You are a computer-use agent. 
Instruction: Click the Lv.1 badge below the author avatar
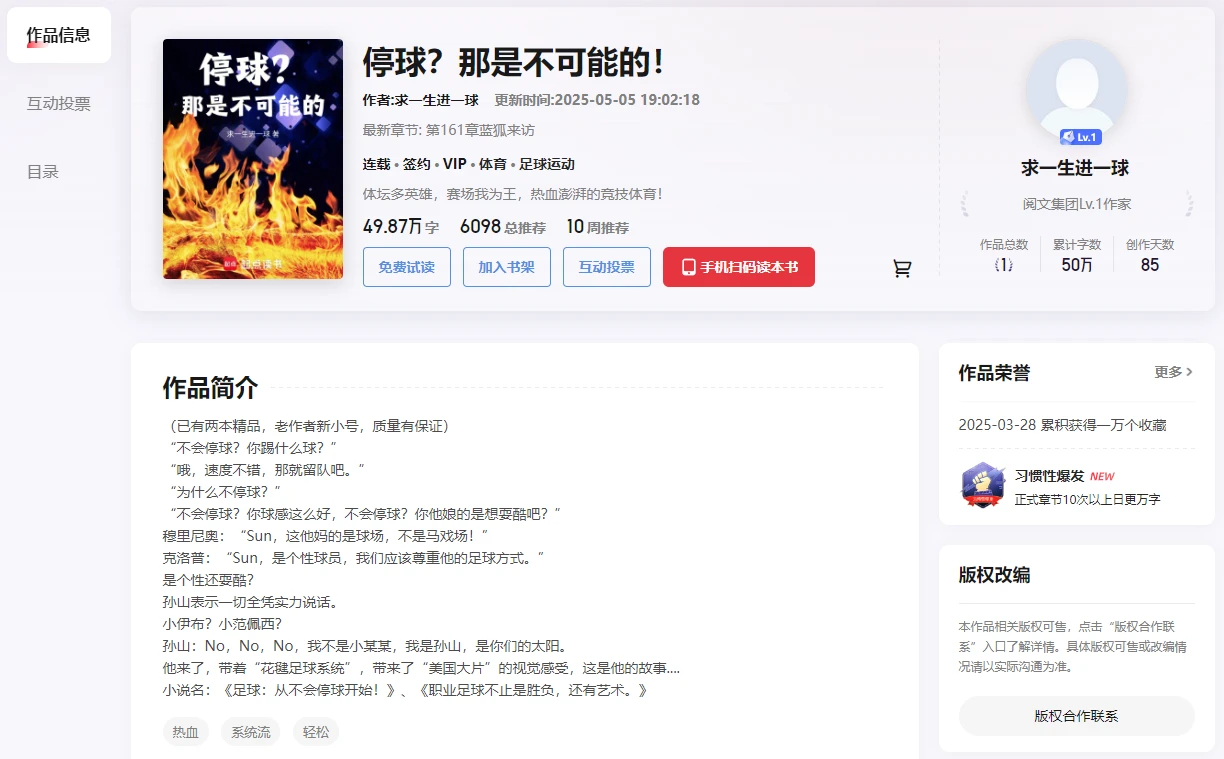(x=1082, y=139)
